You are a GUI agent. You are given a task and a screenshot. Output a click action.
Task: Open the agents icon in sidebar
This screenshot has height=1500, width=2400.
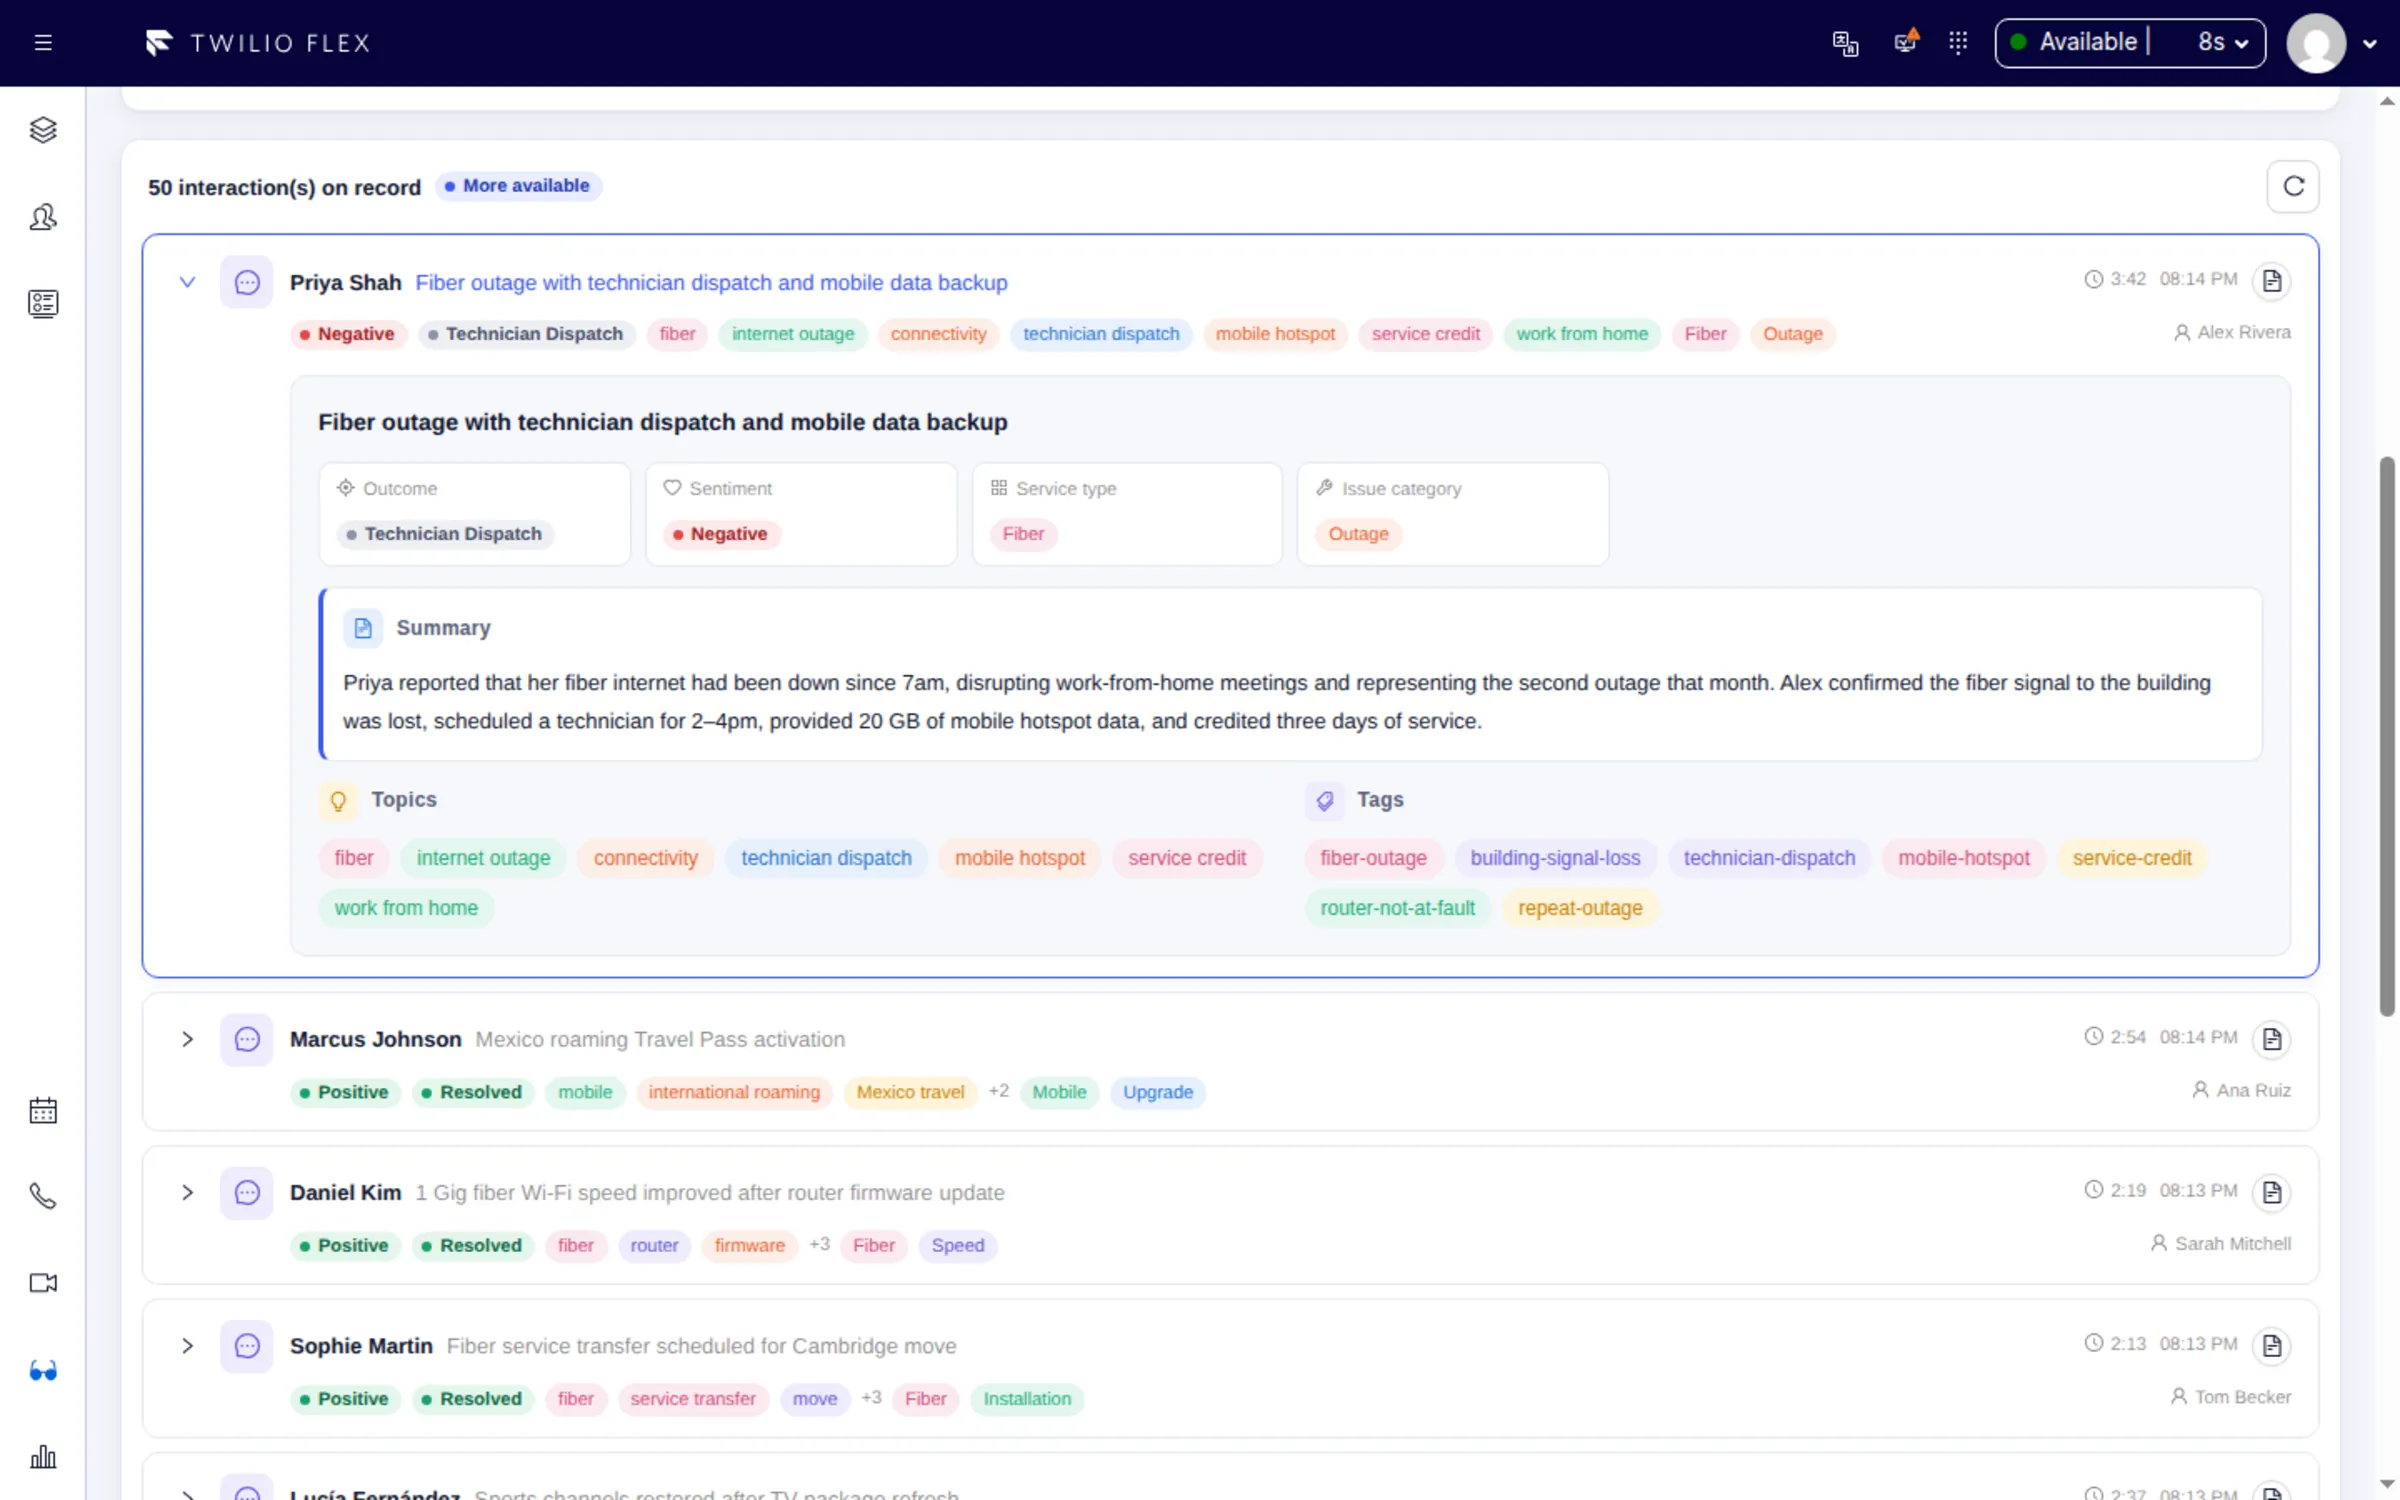(43, 217)
